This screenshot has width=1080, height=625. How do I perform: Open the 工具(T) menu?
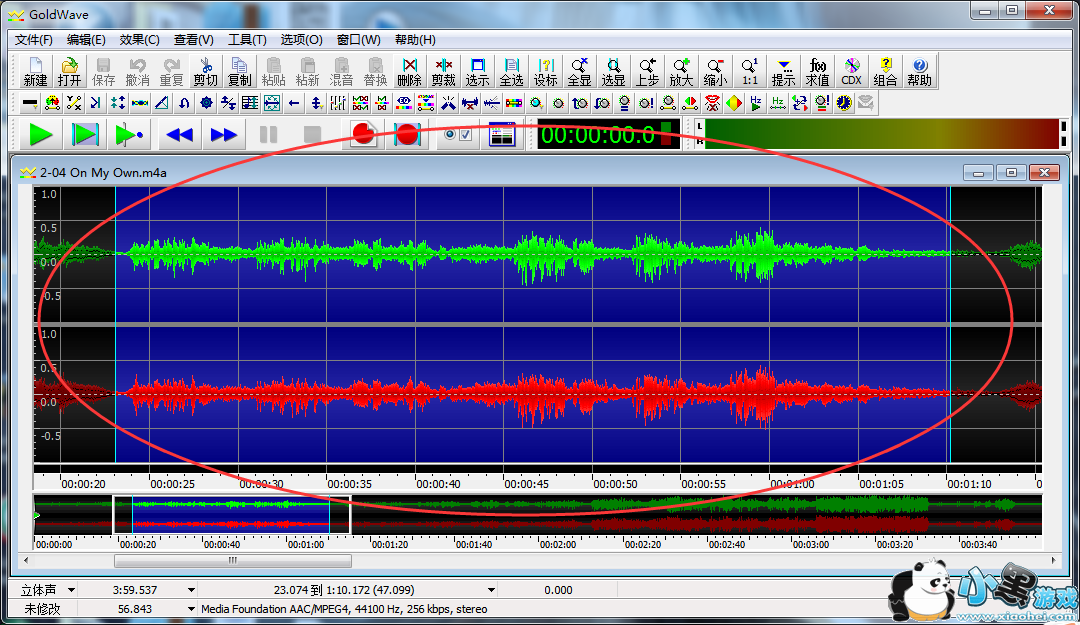pos(247,40)
